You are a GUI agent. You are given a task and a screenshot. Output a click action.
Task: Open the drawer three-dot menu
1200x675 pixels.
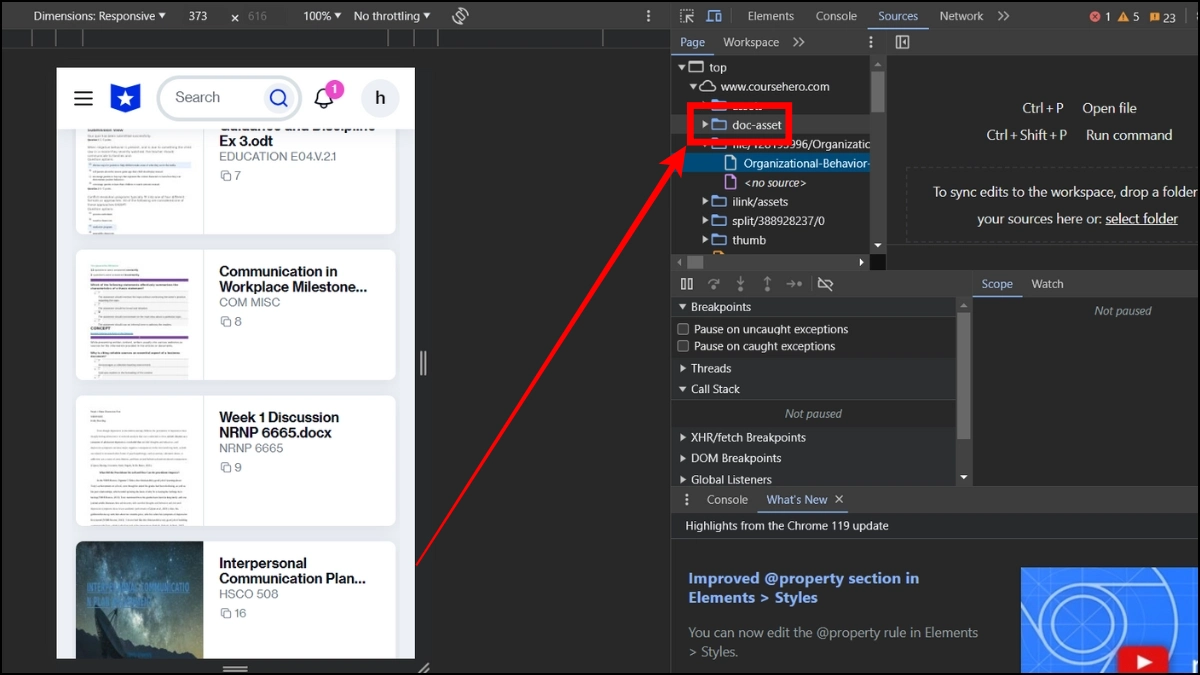(x=687, y=499)
